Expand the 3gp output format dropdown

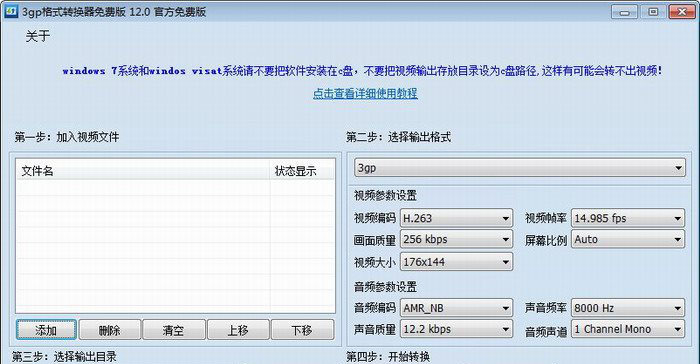(x=520, y=168)
